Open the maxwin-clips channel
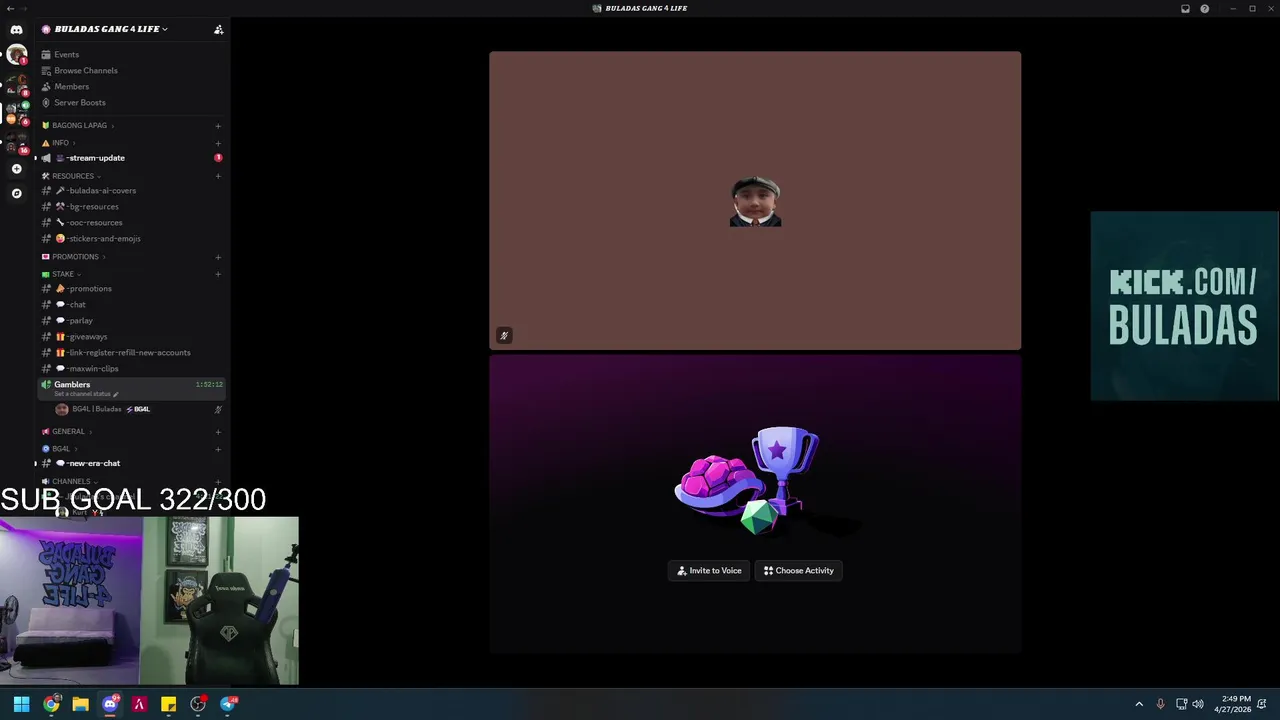 [x=131, y=368]
